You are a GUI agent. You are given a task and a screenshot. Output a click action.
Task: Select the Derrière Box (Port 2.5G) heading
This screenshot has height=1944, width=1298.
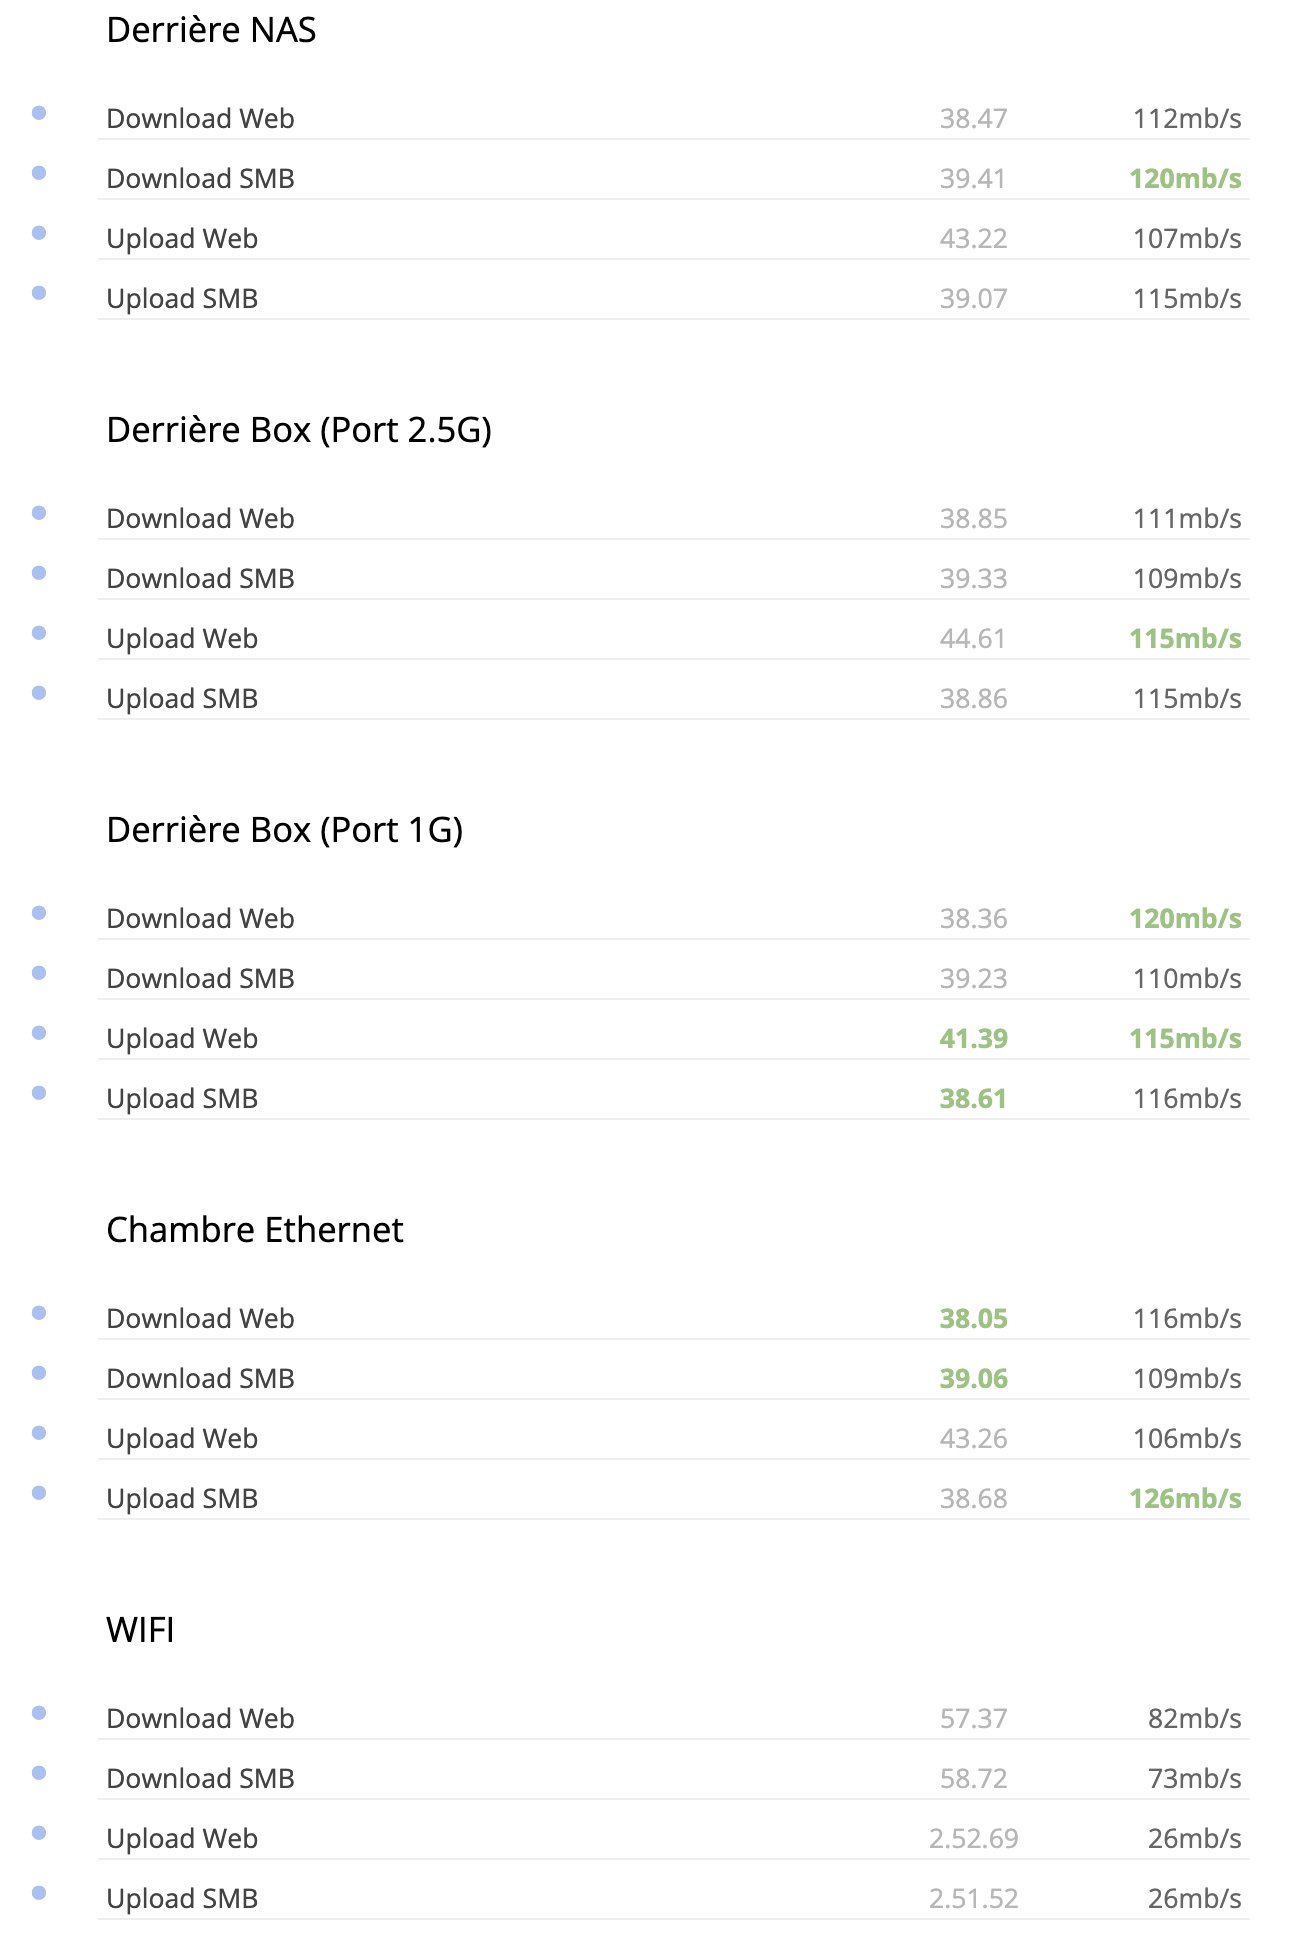pyautogui.click(x=299, y=430)
